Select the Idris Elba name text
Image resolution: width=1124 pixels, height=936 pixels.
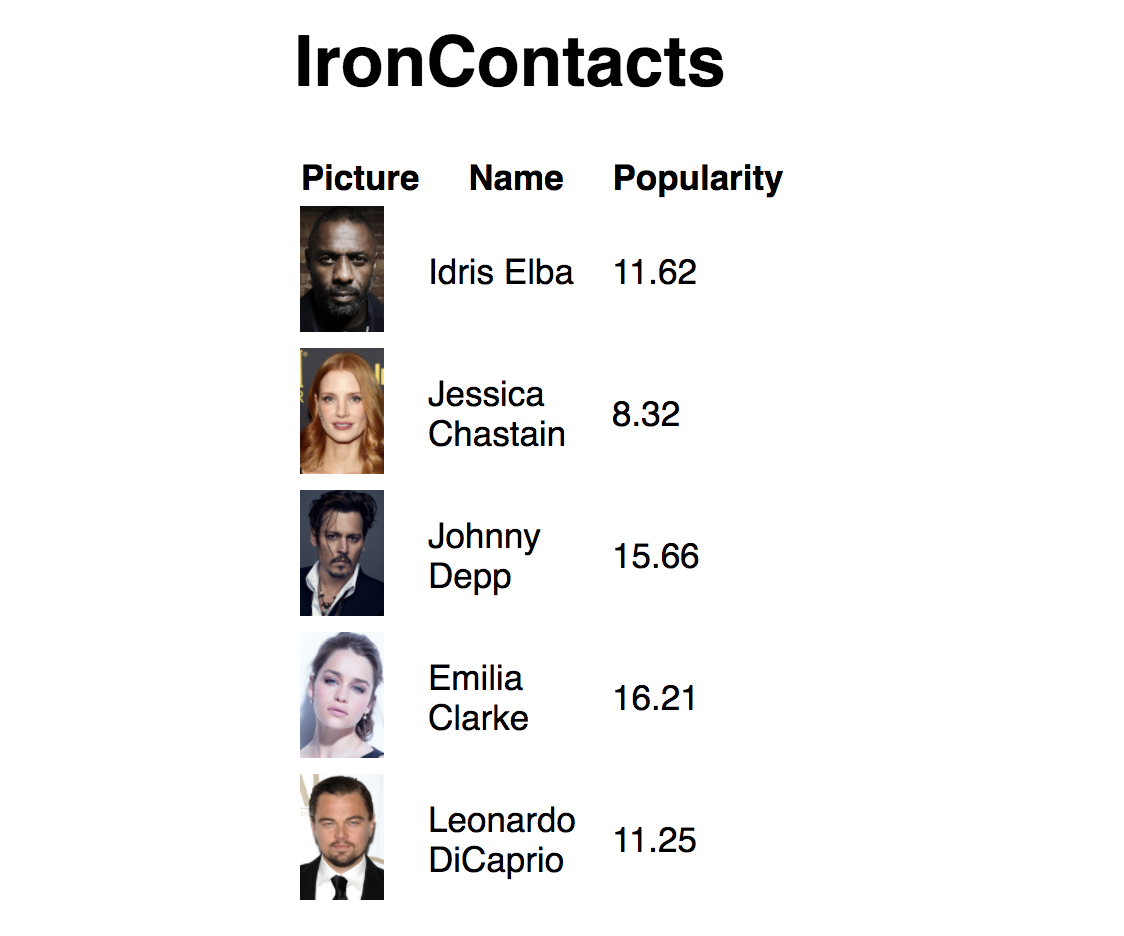[x=500, y=272]
